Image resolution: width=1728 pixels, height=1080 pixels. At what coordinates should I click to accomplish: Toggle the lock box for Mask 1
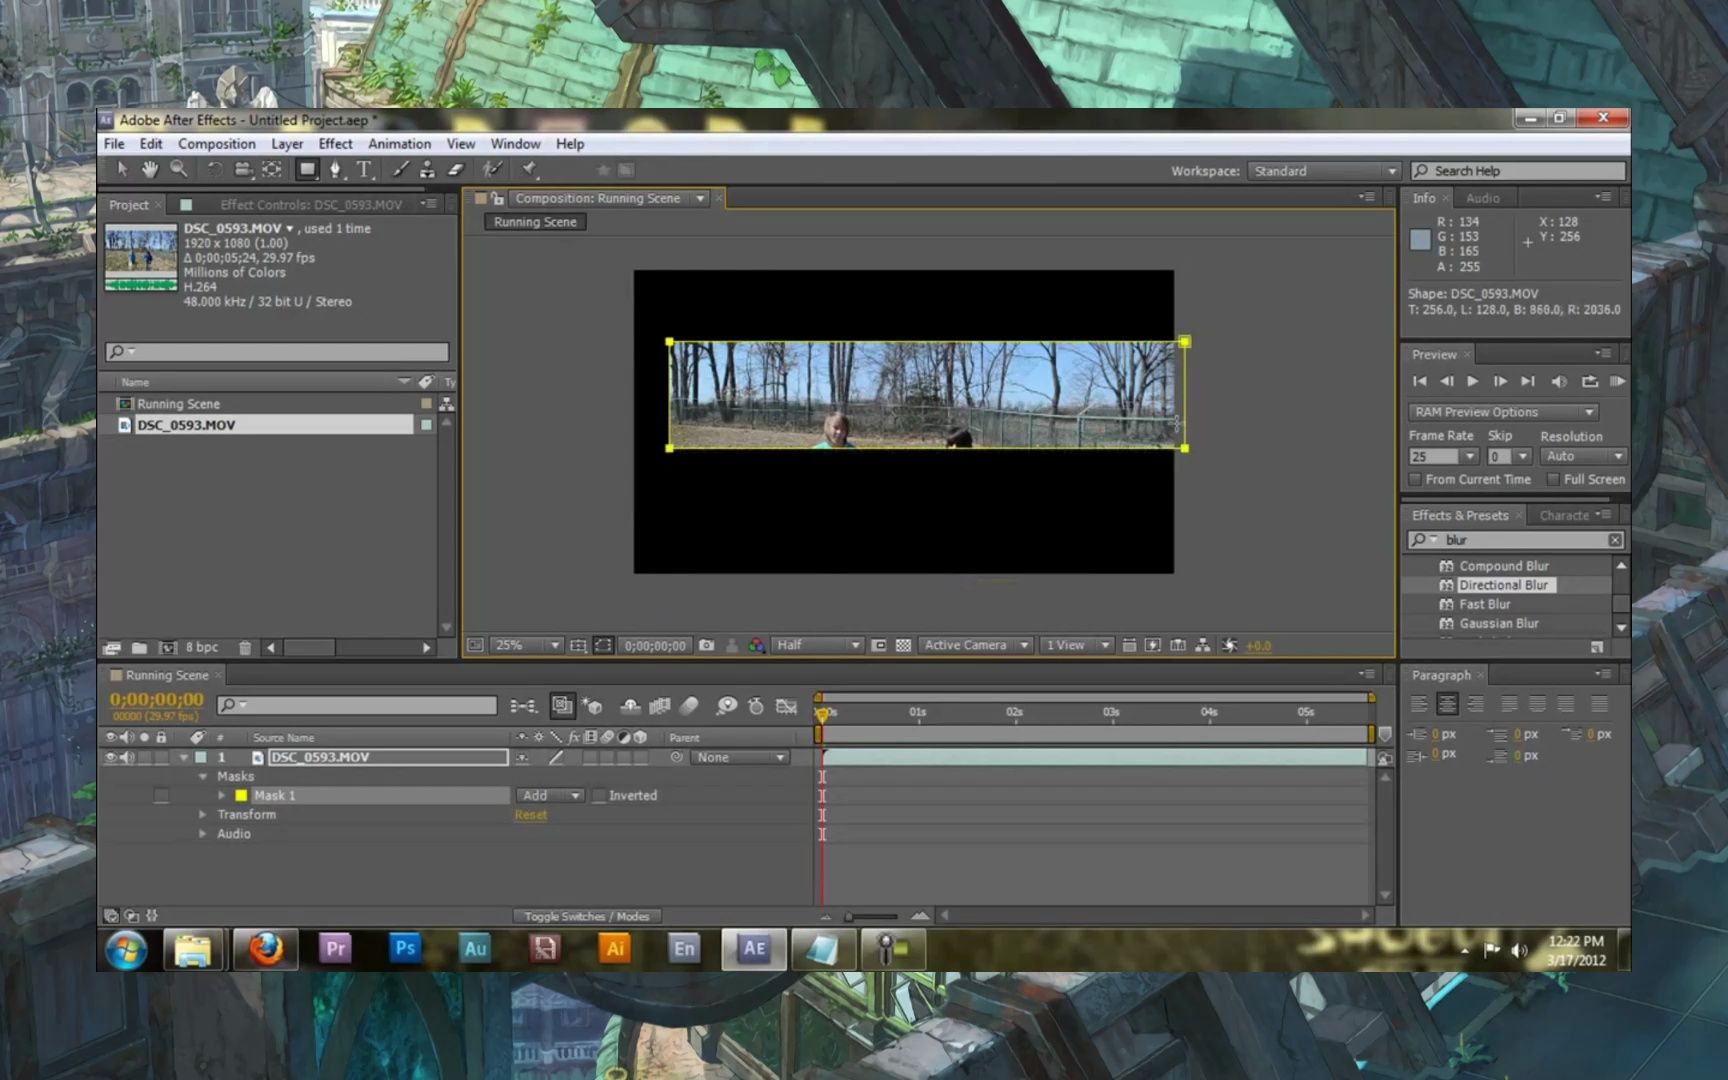(x=161, y=796)
